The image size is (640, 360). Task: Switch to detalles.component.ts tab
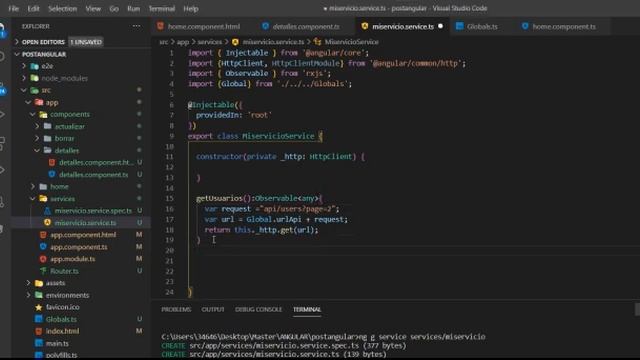coord(305,27)
